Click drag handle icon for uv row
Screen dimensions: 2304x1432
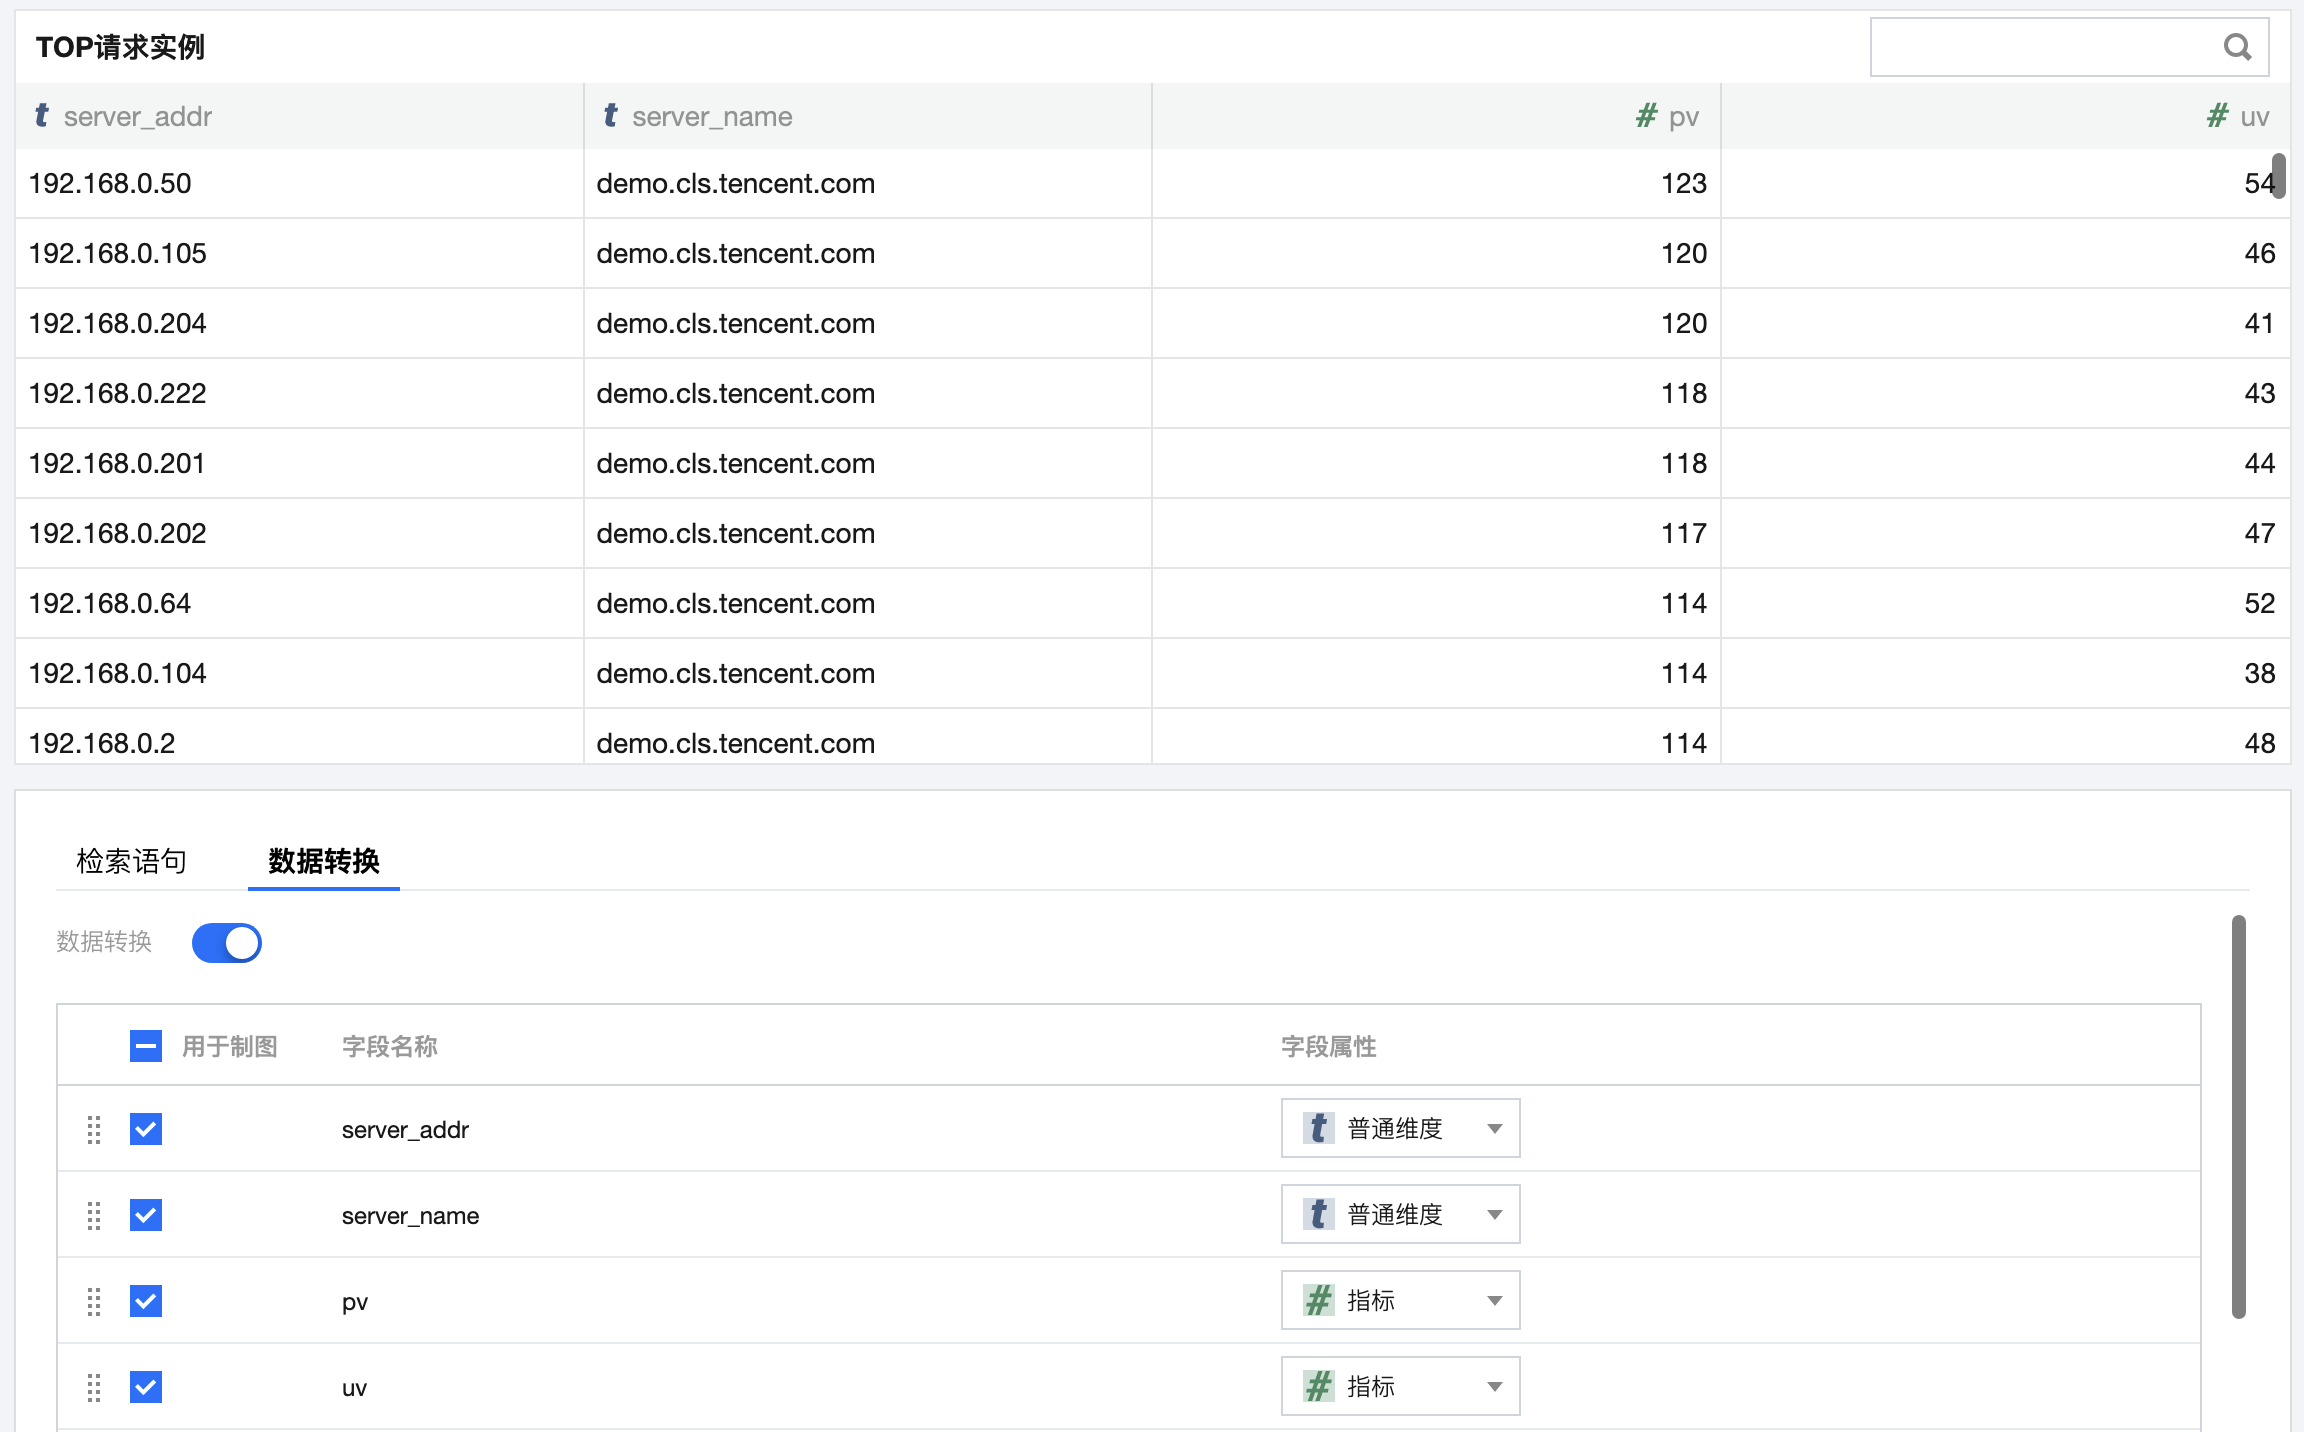94,1387
